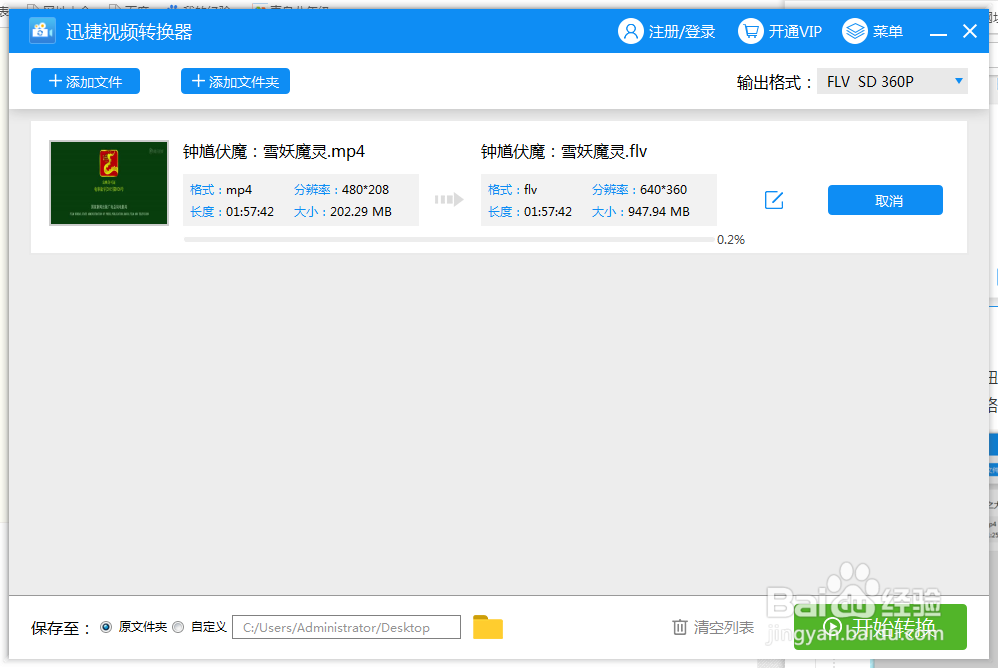Click the 添加文件夹 button
998x668 pixels.
pyautogui.click(x=235, y=81)
